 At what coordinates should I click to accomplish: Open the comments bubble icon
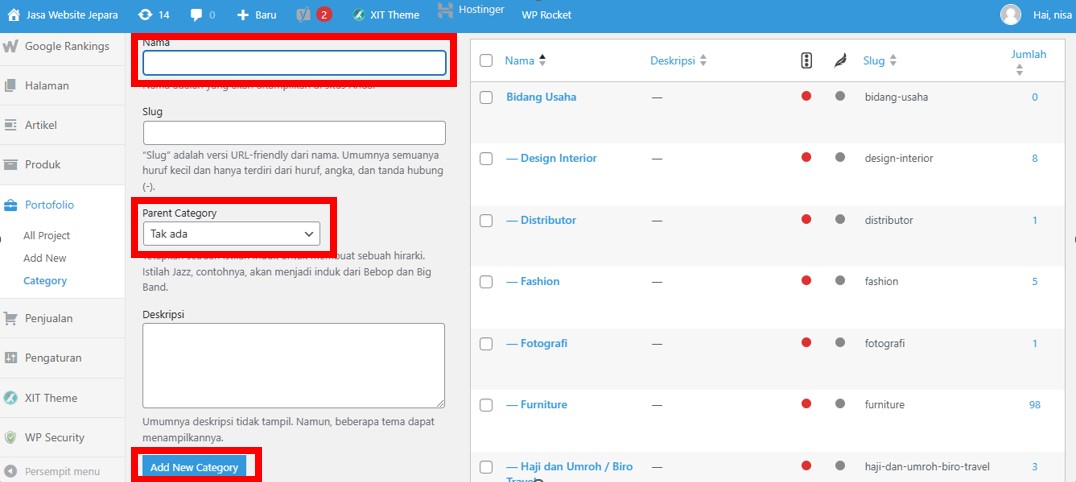[196, 14]
